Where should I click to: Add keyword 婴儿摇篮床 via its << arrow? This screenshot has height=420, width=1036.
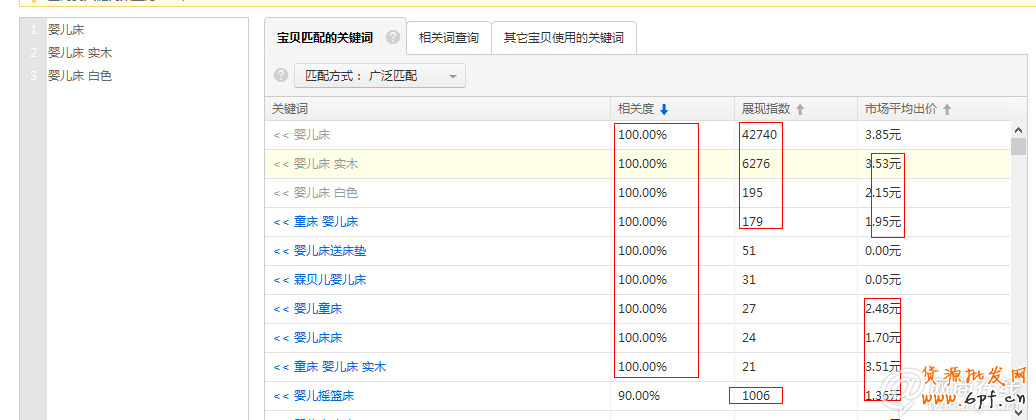coord(280,396)
